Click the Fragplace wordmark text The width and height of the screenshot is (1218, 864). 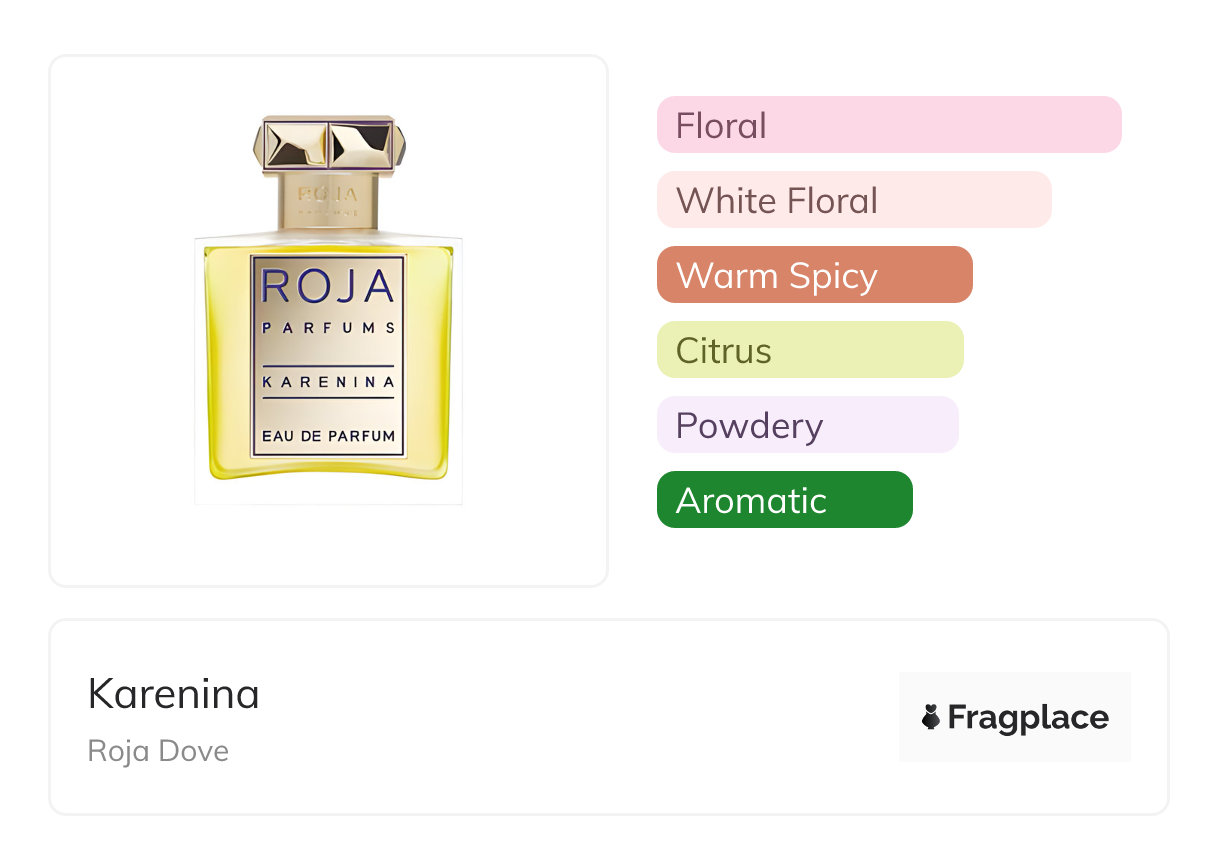(x=1028, y=717)
